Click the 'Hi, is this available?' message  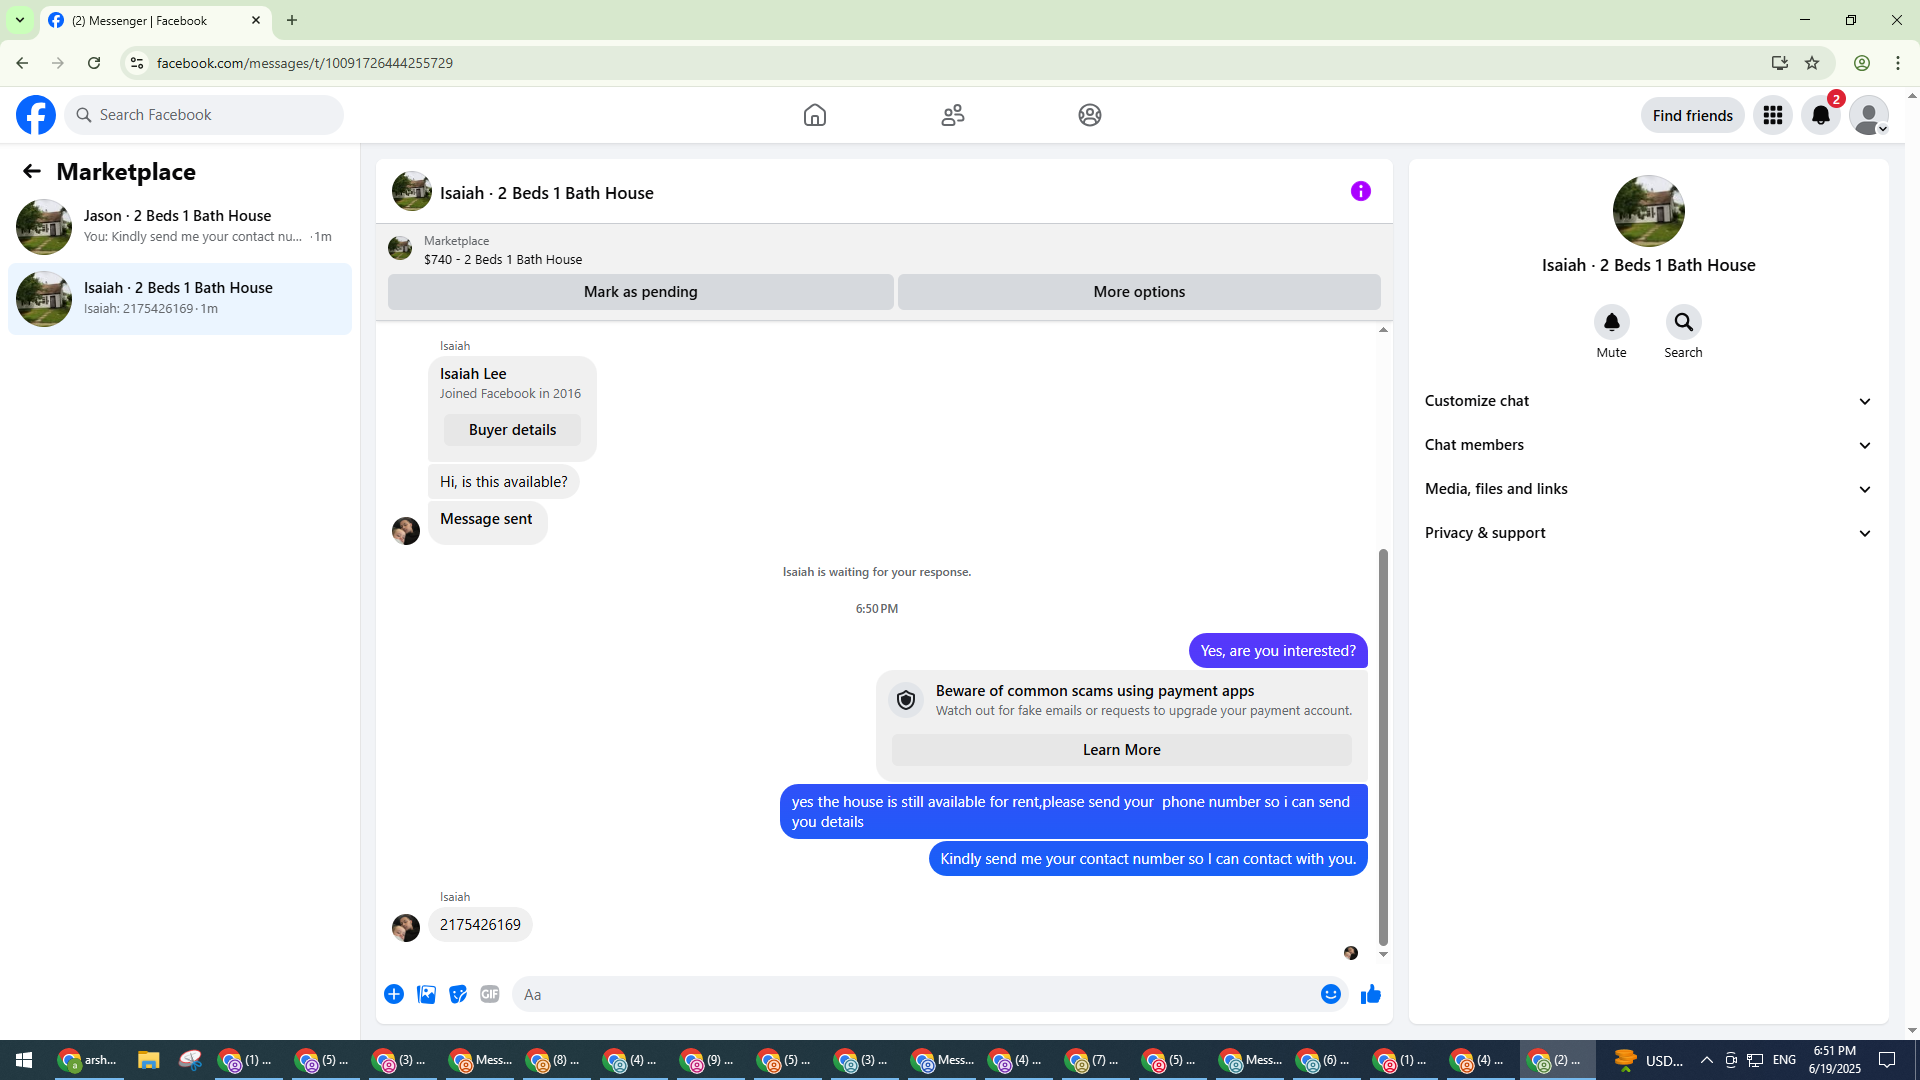(504, 482)
